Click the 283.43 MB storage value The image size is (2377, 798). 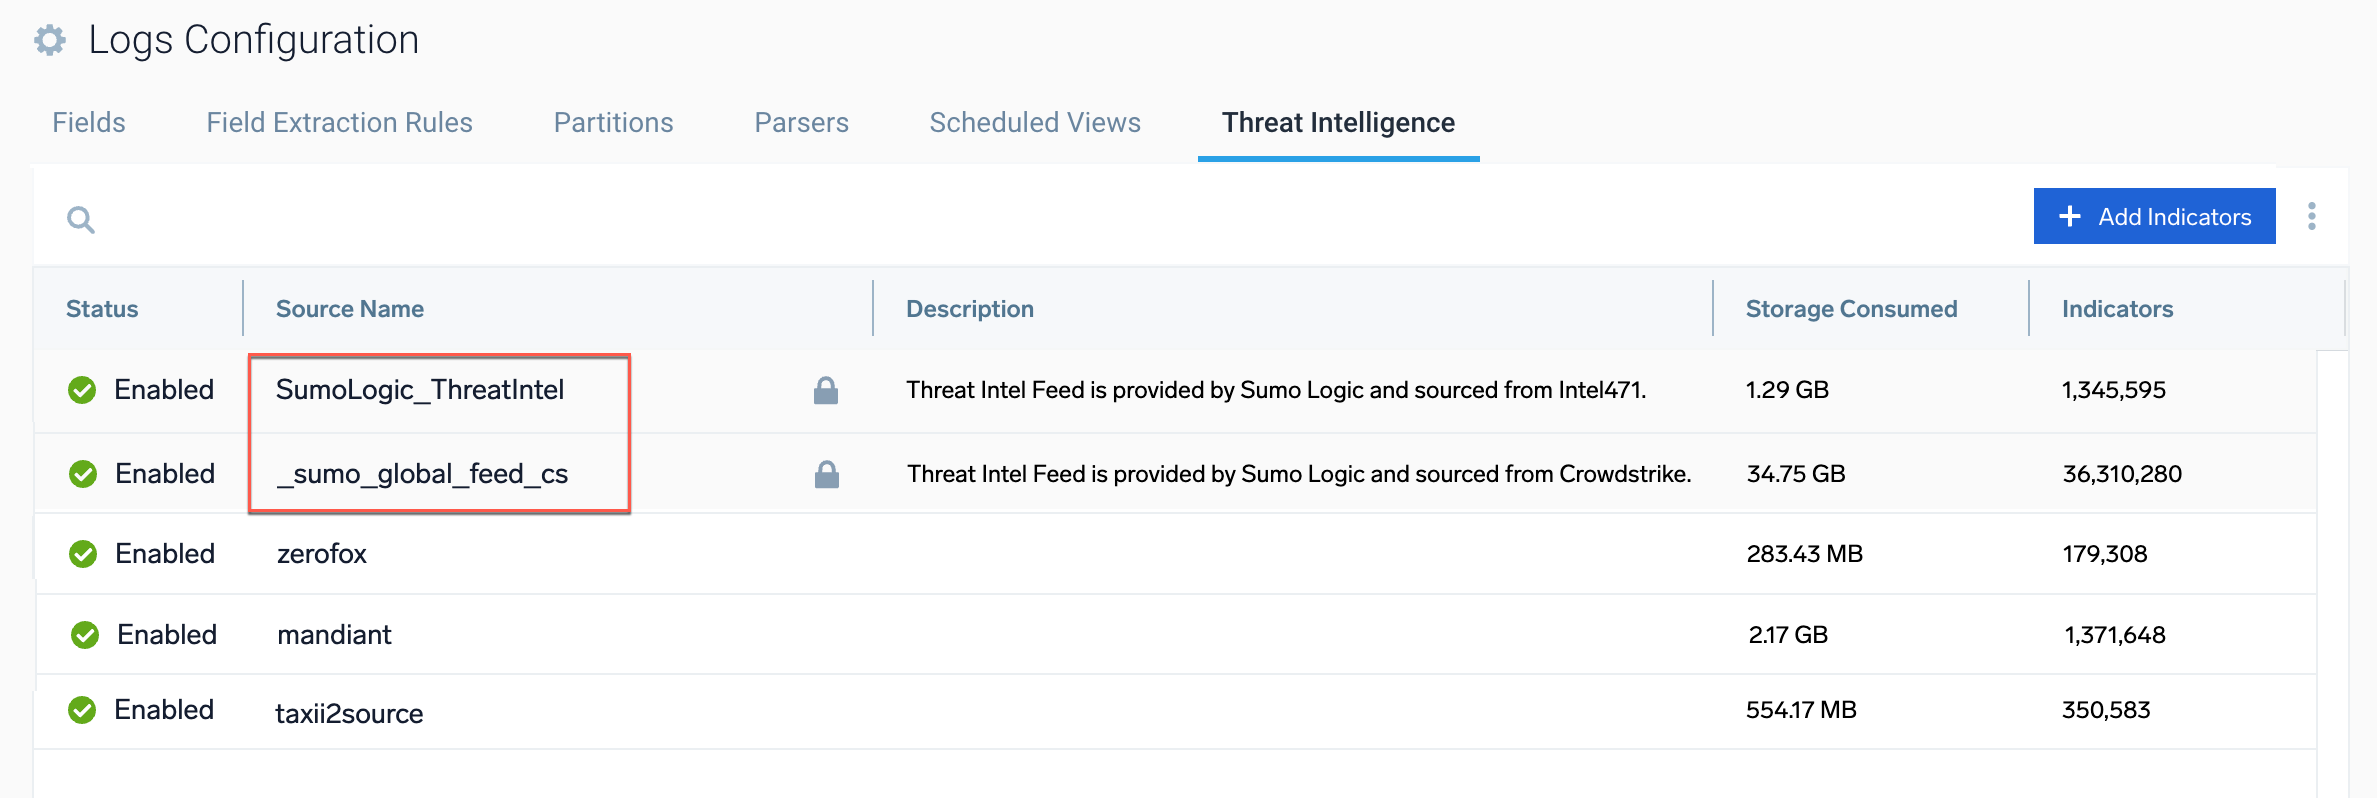tap(1805, 554)
